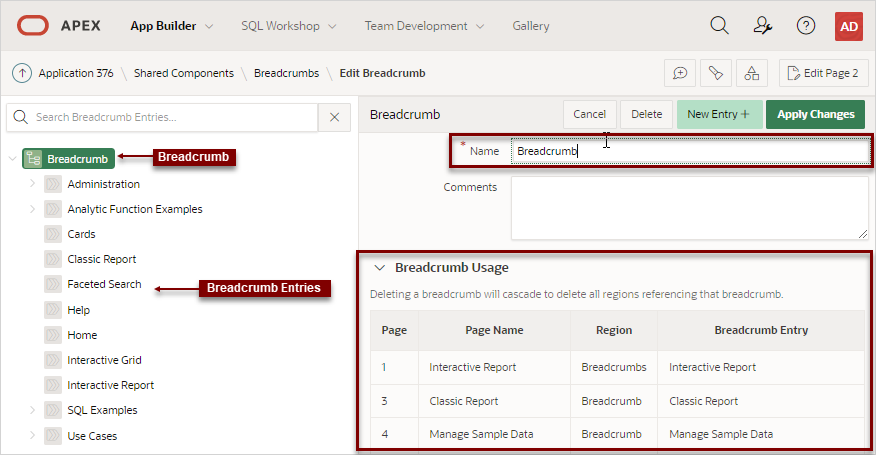Collapse the Breadcrumb root tree node

[x=12, y=159]
